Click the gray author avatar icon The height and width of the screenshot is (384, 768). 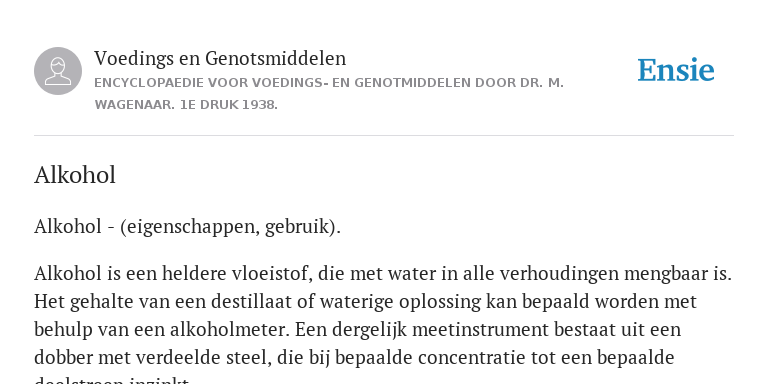(58, 71)
